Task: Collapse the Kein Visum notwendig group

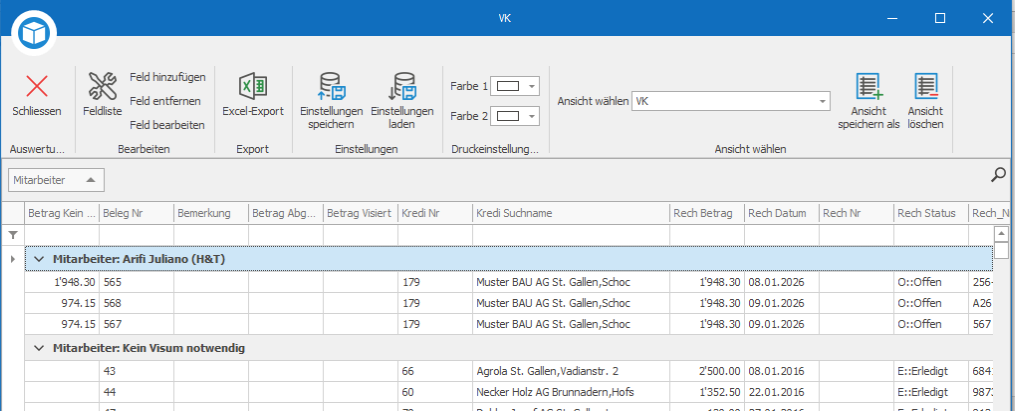Action: click(39, 348)
